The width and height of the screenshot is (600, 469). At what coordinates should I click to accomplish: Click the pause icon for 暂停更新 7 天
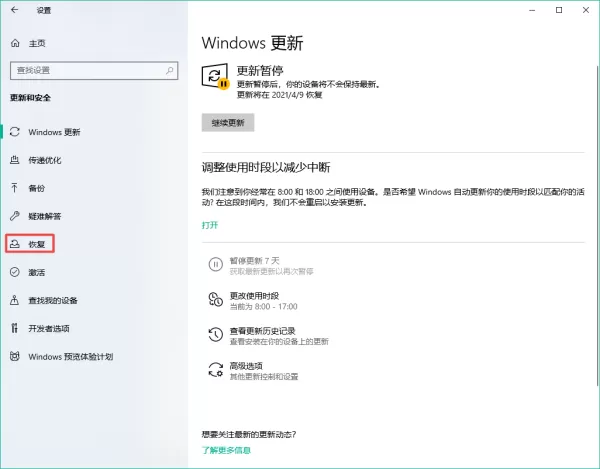[x=215, y=264]
